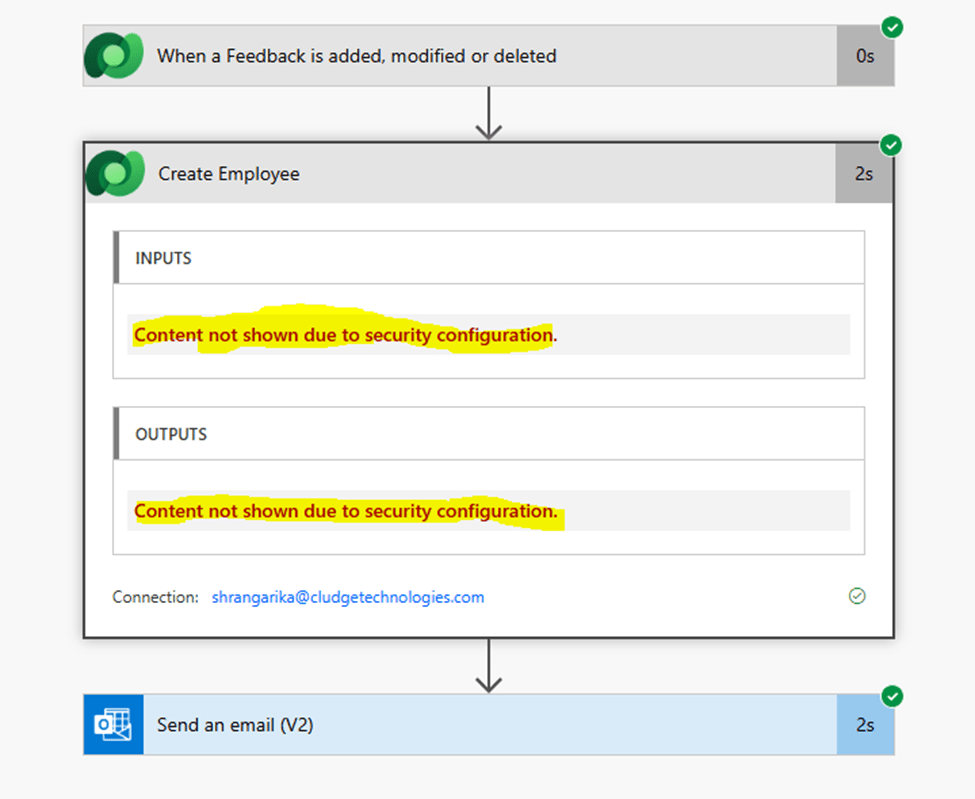Select the INPUTS section header

click(164, 258)
